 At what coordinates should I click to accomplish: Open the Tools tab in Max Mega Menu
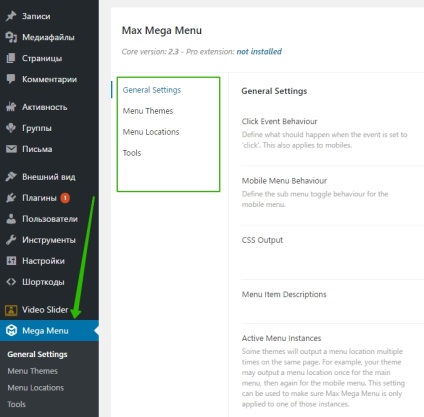[x=132, y=153]
